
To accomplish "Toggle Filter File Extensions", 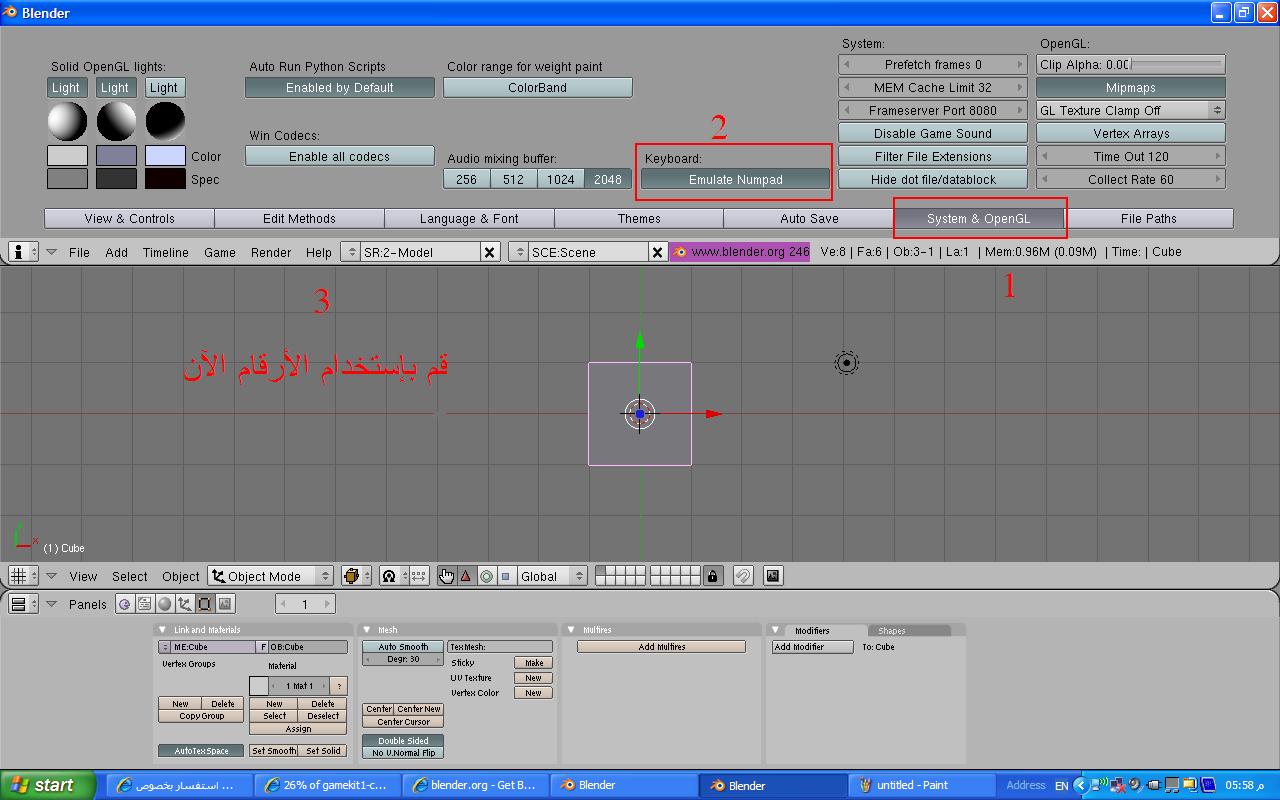I will click(x=933, y=157).
